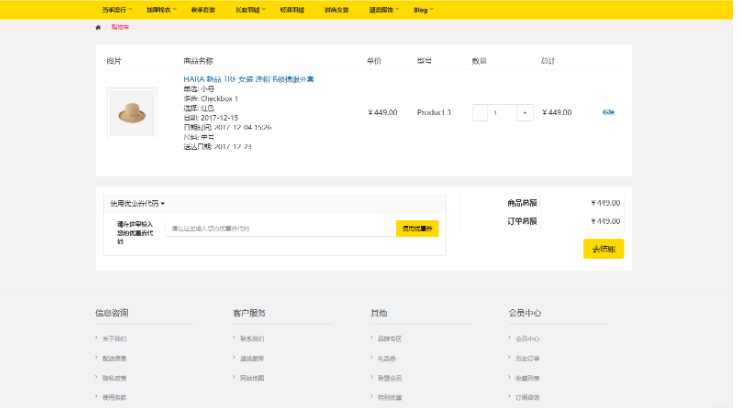741x411 pixels.
Task: Open the 联系我们 footer link
Action: [252, 339]
